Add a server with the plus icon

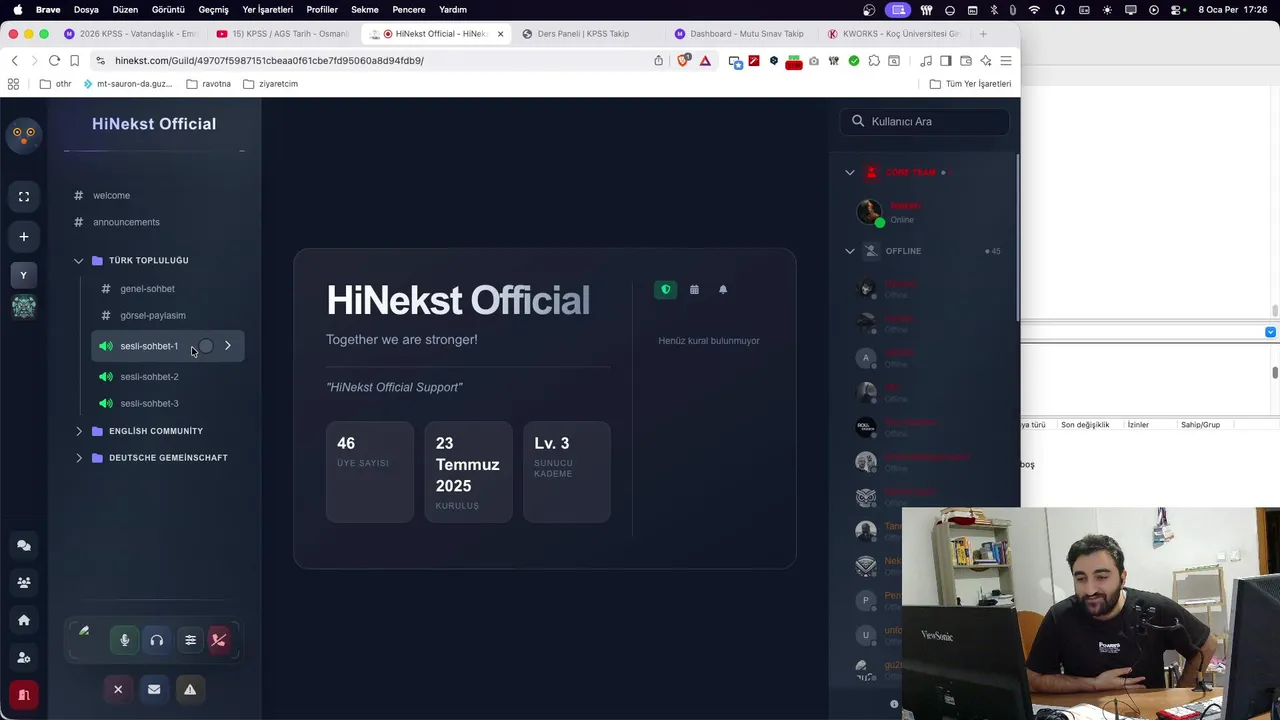(24, 237)
